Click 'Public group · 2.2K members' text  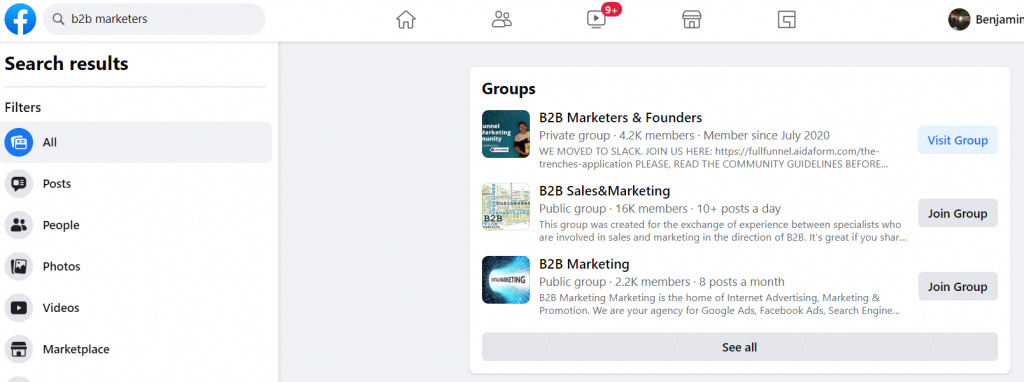pos(615,282)
